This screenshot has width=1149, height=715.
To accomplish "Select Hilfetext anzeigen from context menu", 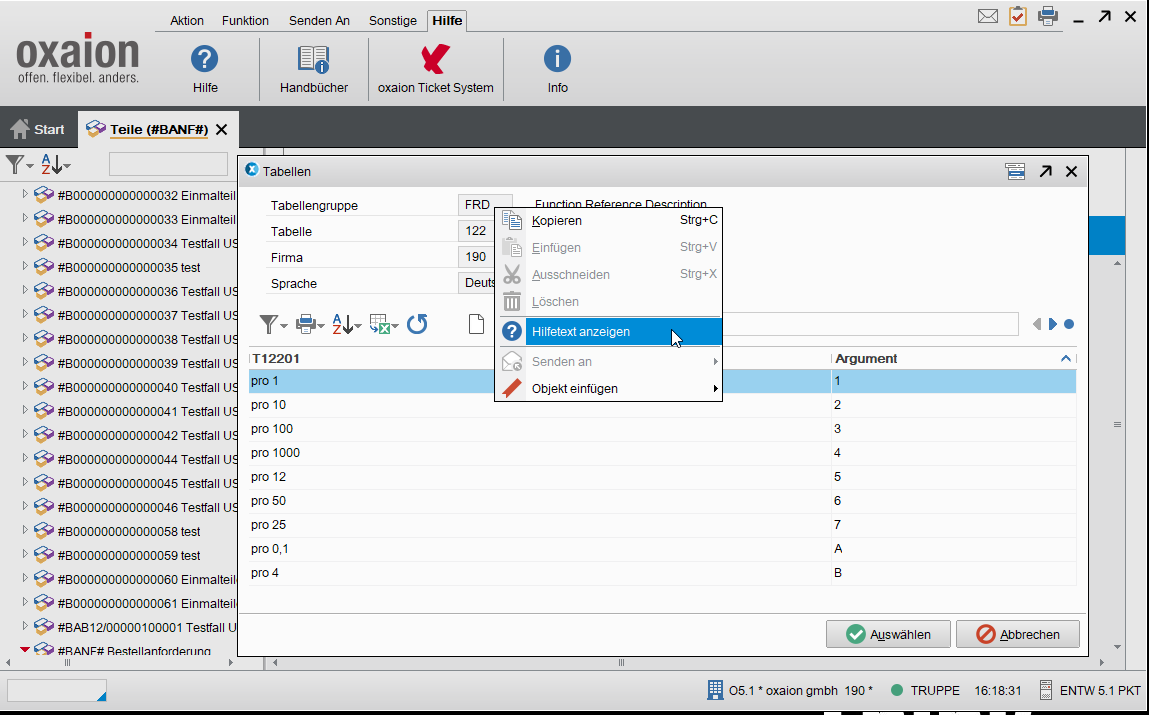I will (x=581, y=332).
